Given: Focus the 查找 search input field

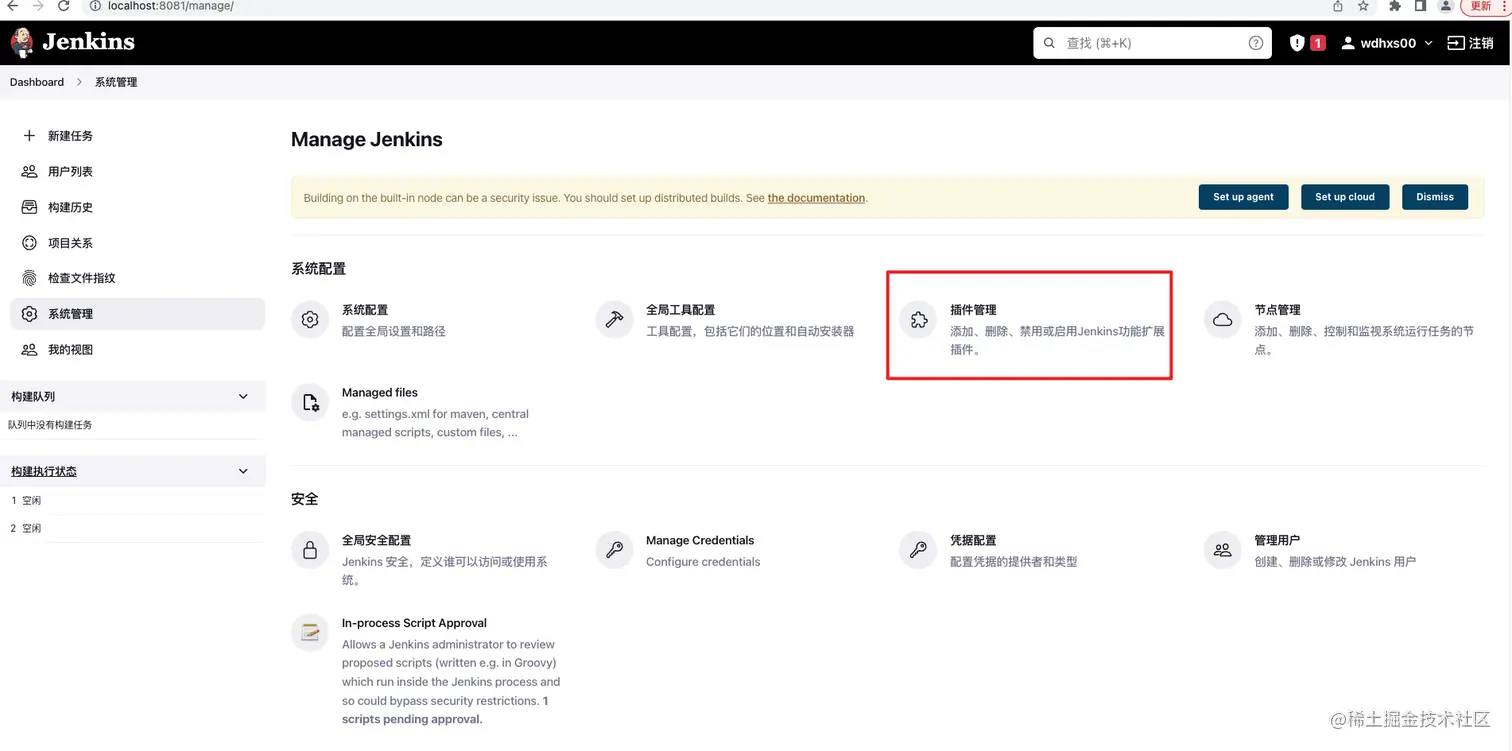Looking at the screenshot, I should [x=1152, y=43].
